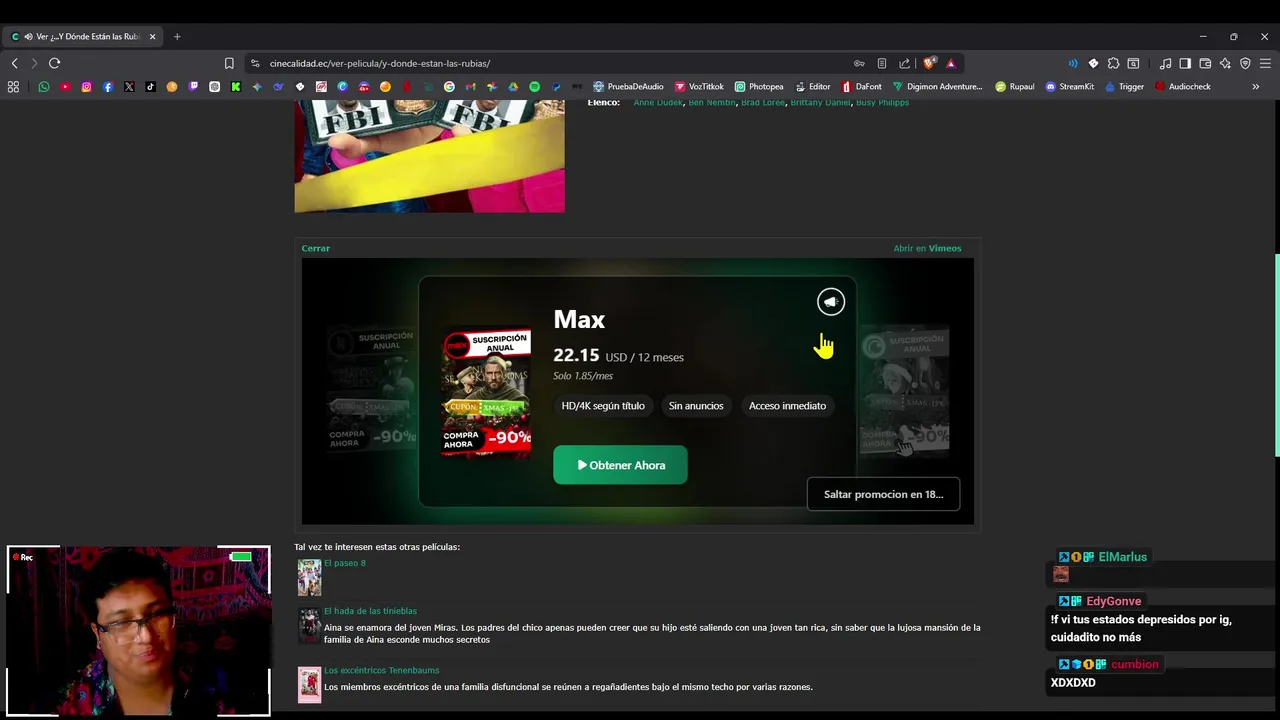Click cast member Busy Philipps link

point(882,102)
